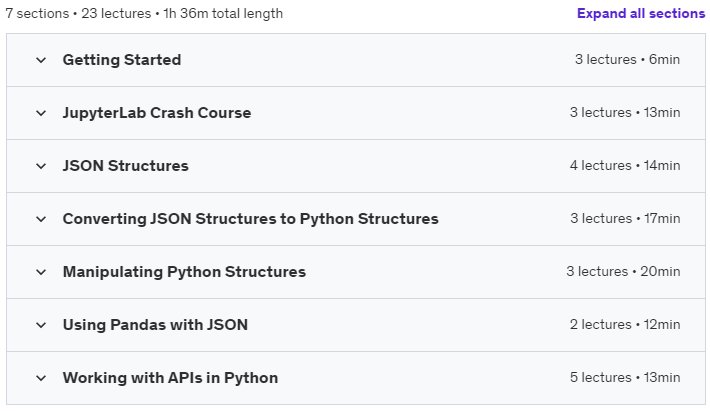Click the '2 lectures • 12min' label
Screen dimensions: 710x411
625,324
